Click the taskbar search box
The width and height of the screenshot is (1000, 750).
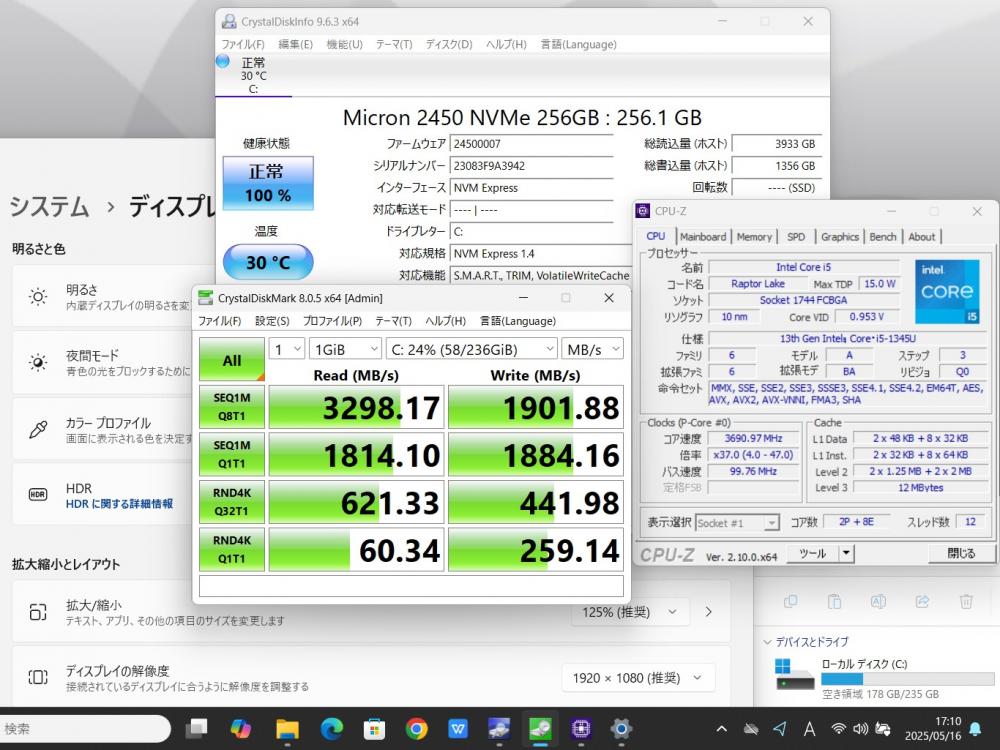click(x=85, y=728)
